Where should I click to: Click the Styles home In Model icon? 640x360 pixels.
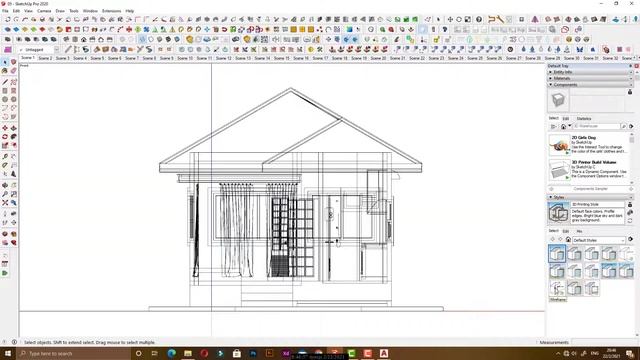(568, 240)
